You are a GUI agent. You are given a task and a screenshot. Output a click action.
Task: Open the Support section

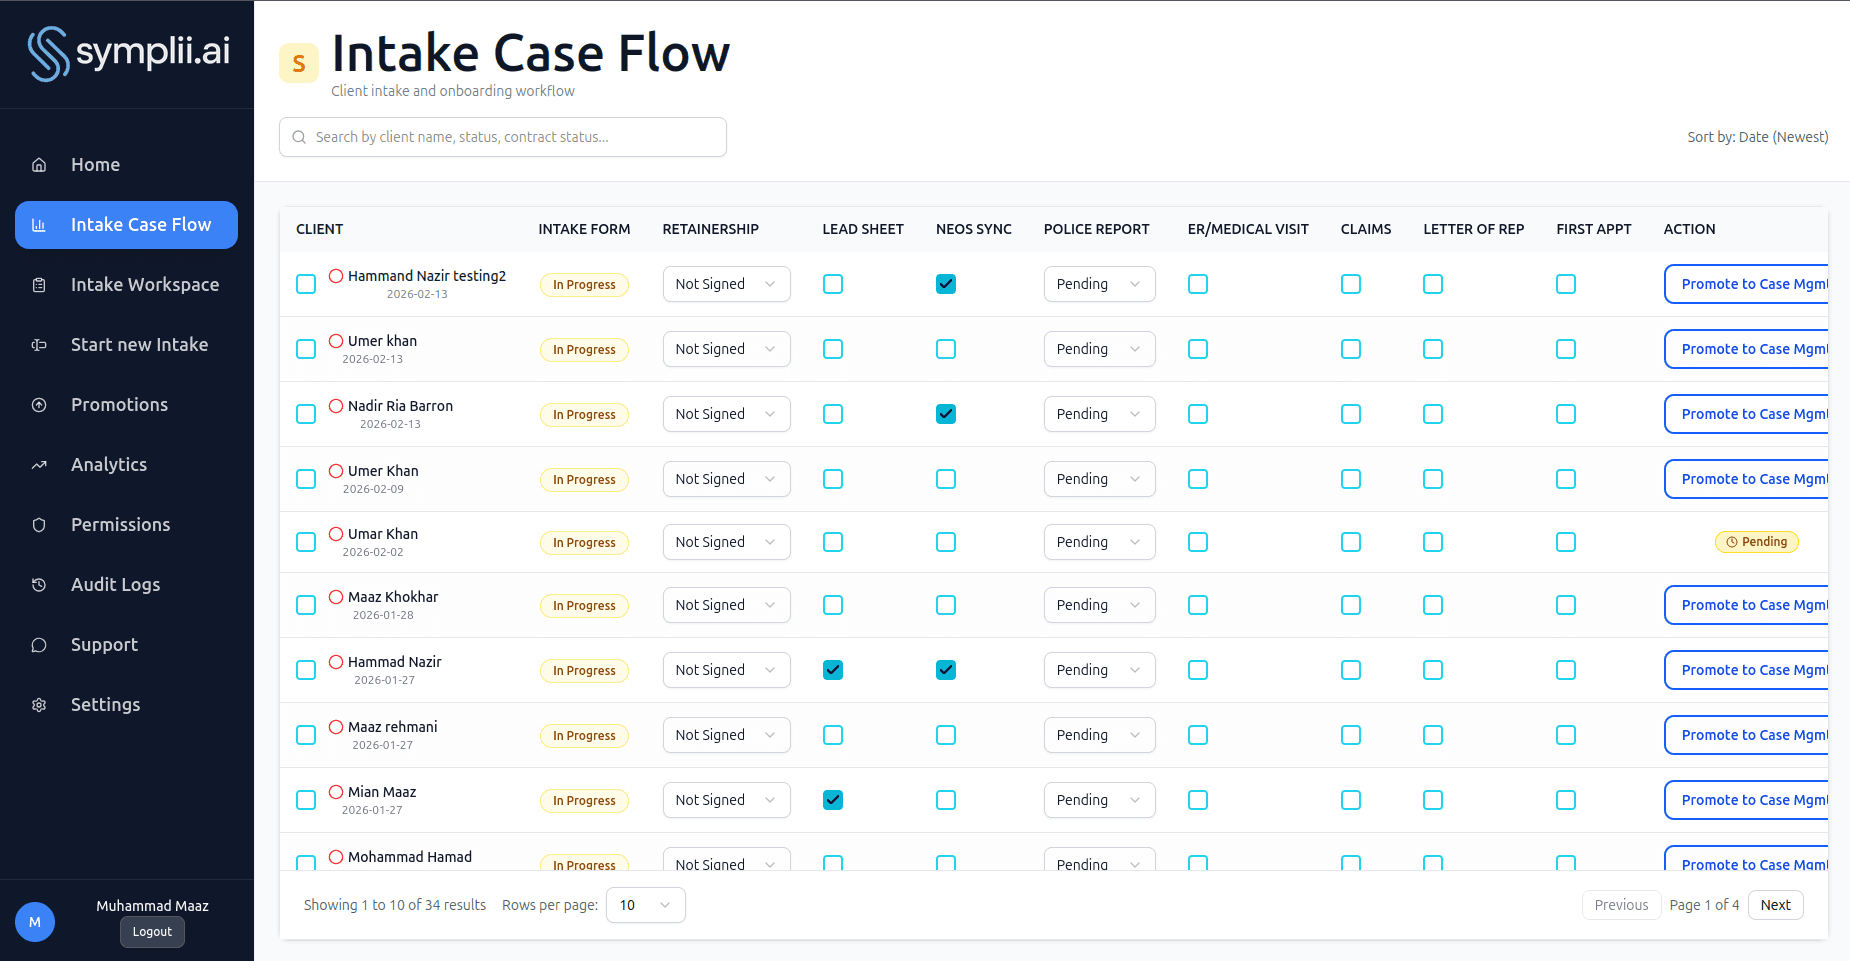pyautogui.click(x=39, y=644)
